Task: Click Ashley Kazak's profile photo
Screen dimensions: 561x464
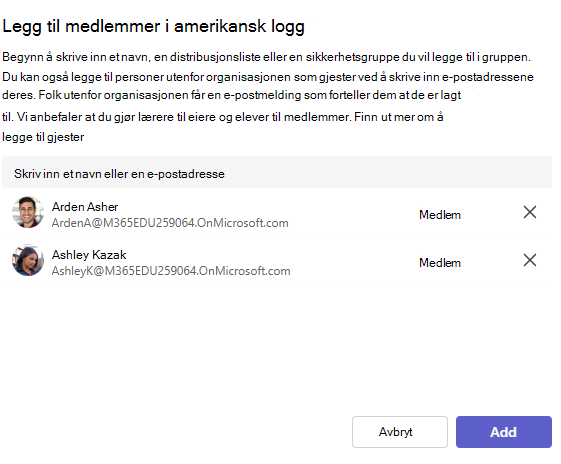Action: click(x=28, y=260)
